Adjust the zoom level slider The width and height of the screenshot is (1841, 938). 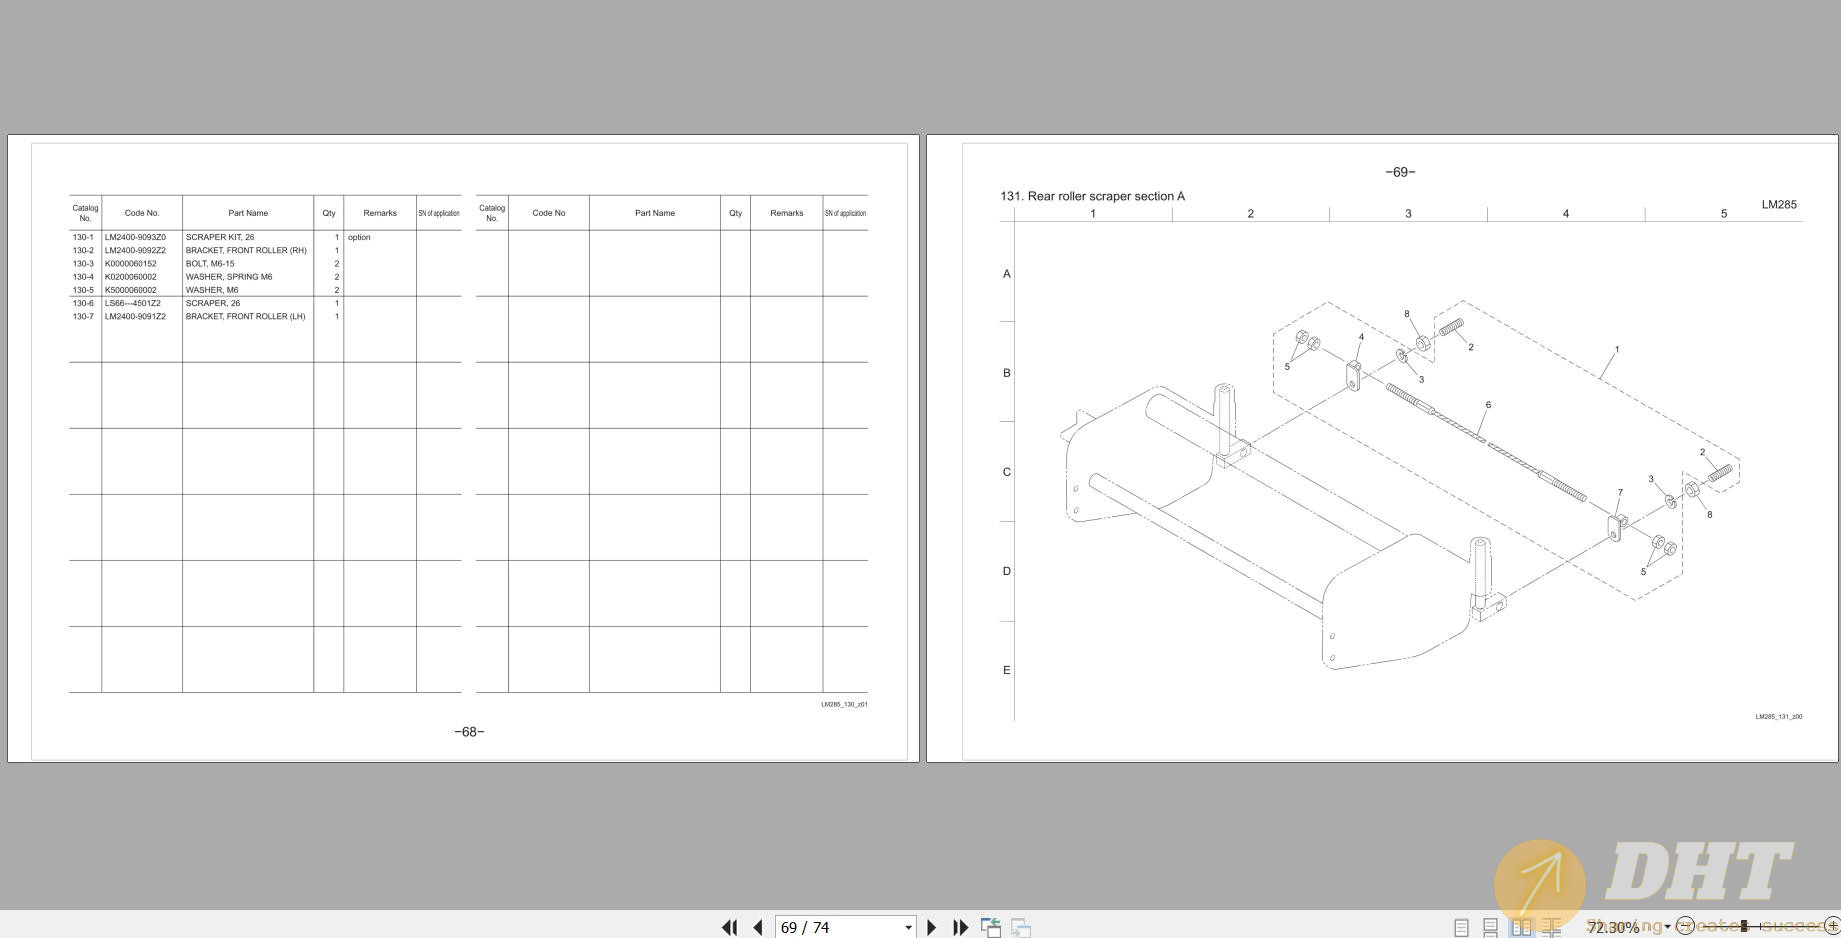[x=1744, y=926]
